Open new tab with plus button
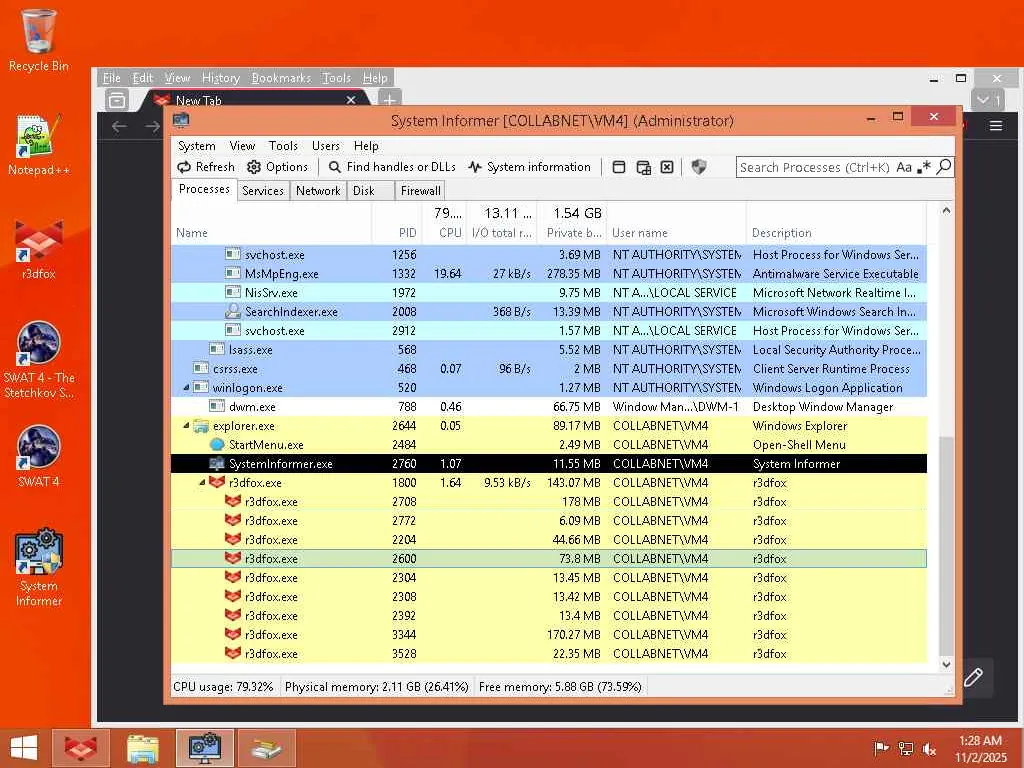 389,100
